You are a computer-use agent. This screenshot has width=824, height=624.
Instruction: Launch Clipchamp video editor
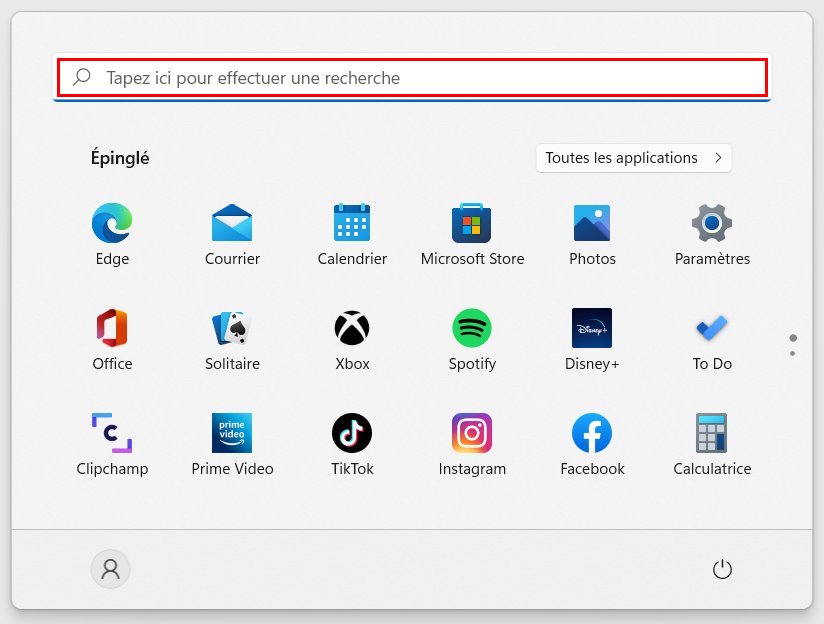click(x=112, y=445)
